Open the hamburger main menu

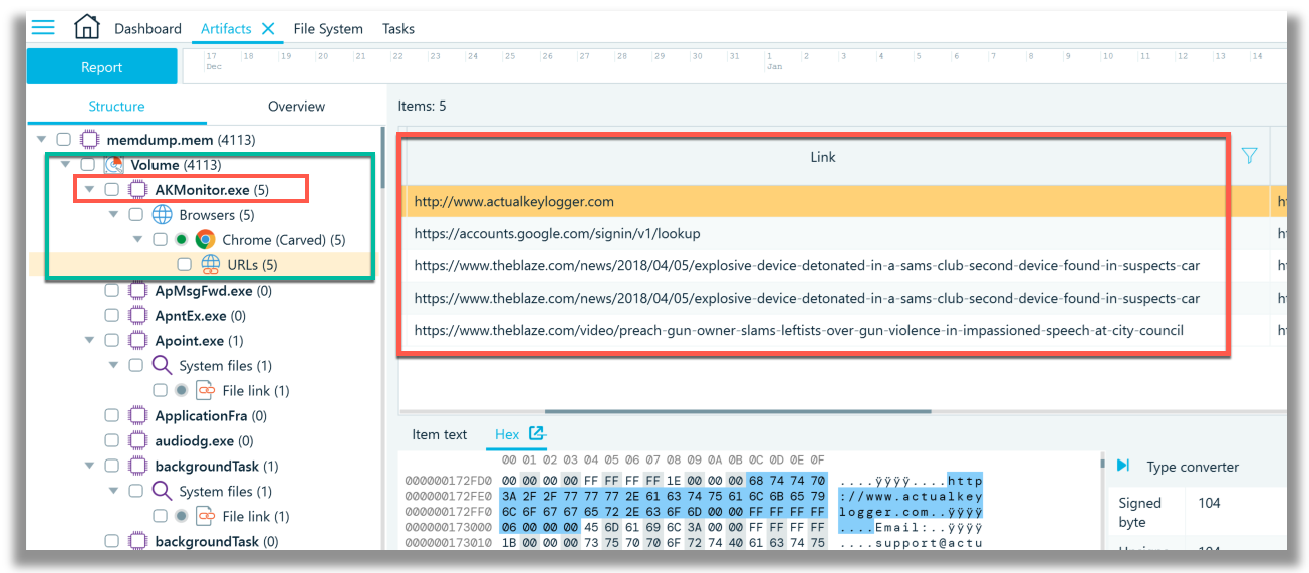click(x=43, y=27)
